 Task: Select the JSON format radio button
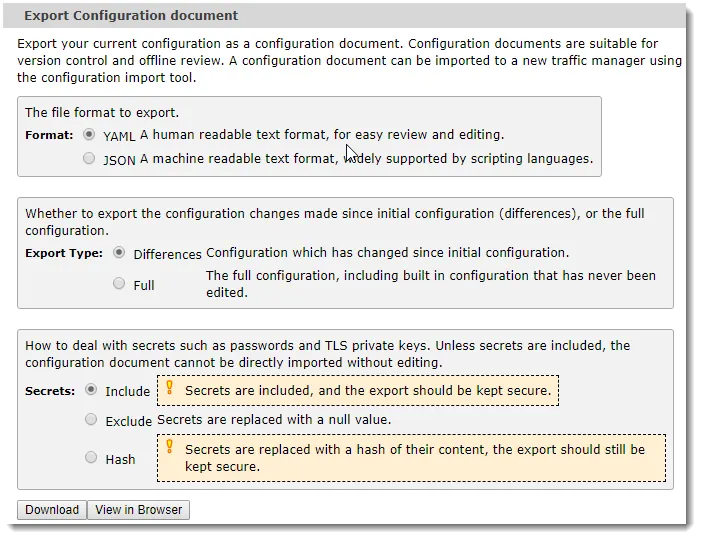click(x=89, y=158)
